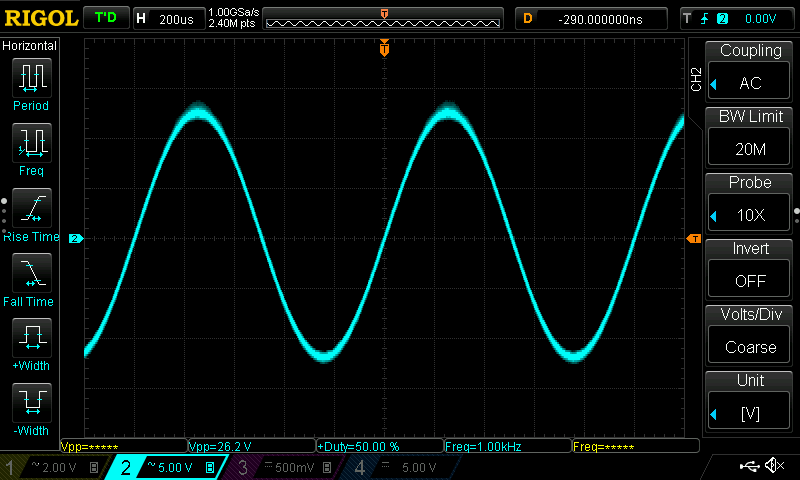Click the orange trigger level marker at right
This screenshot has width=800, height=480.
[x=694, y=238]
